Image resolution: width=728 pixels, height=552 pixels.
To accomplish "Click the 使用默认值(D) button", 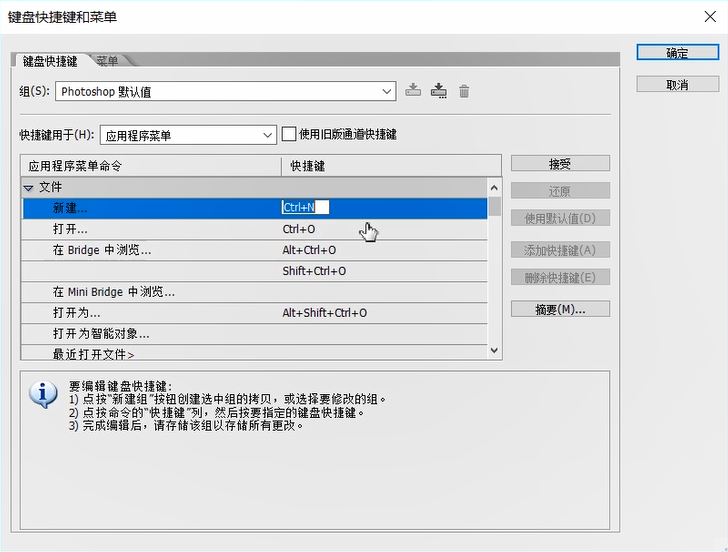I will [x=560, y=218].
